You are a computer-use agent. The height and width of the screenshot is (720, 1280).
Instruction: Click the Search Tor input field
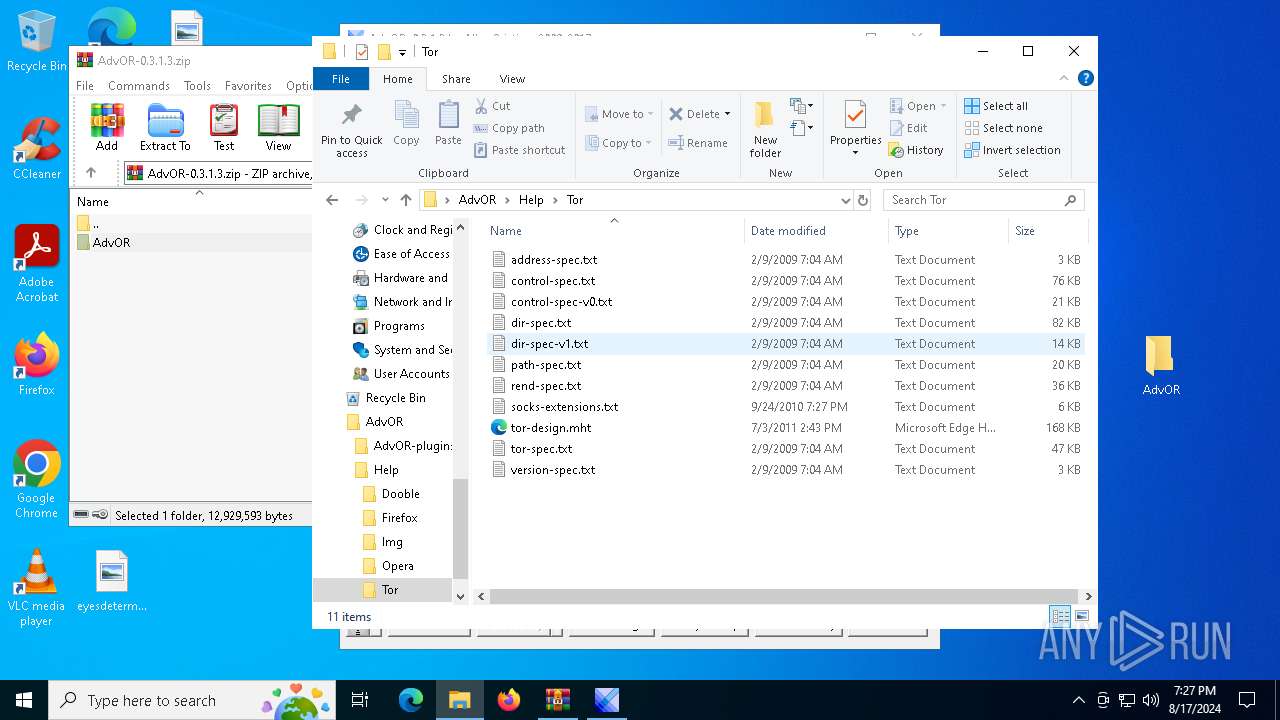pos(975,200)
